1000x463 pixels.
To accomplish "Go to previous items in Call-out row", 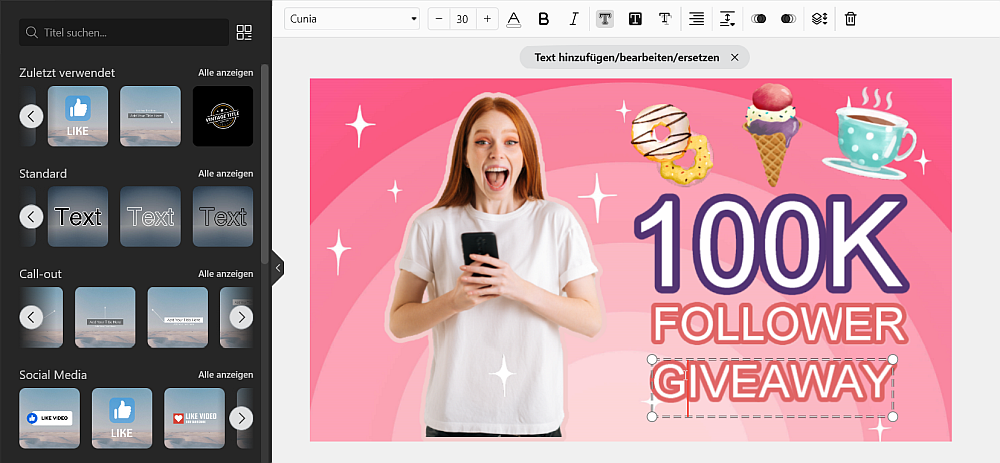I will [x=31, y=317].
